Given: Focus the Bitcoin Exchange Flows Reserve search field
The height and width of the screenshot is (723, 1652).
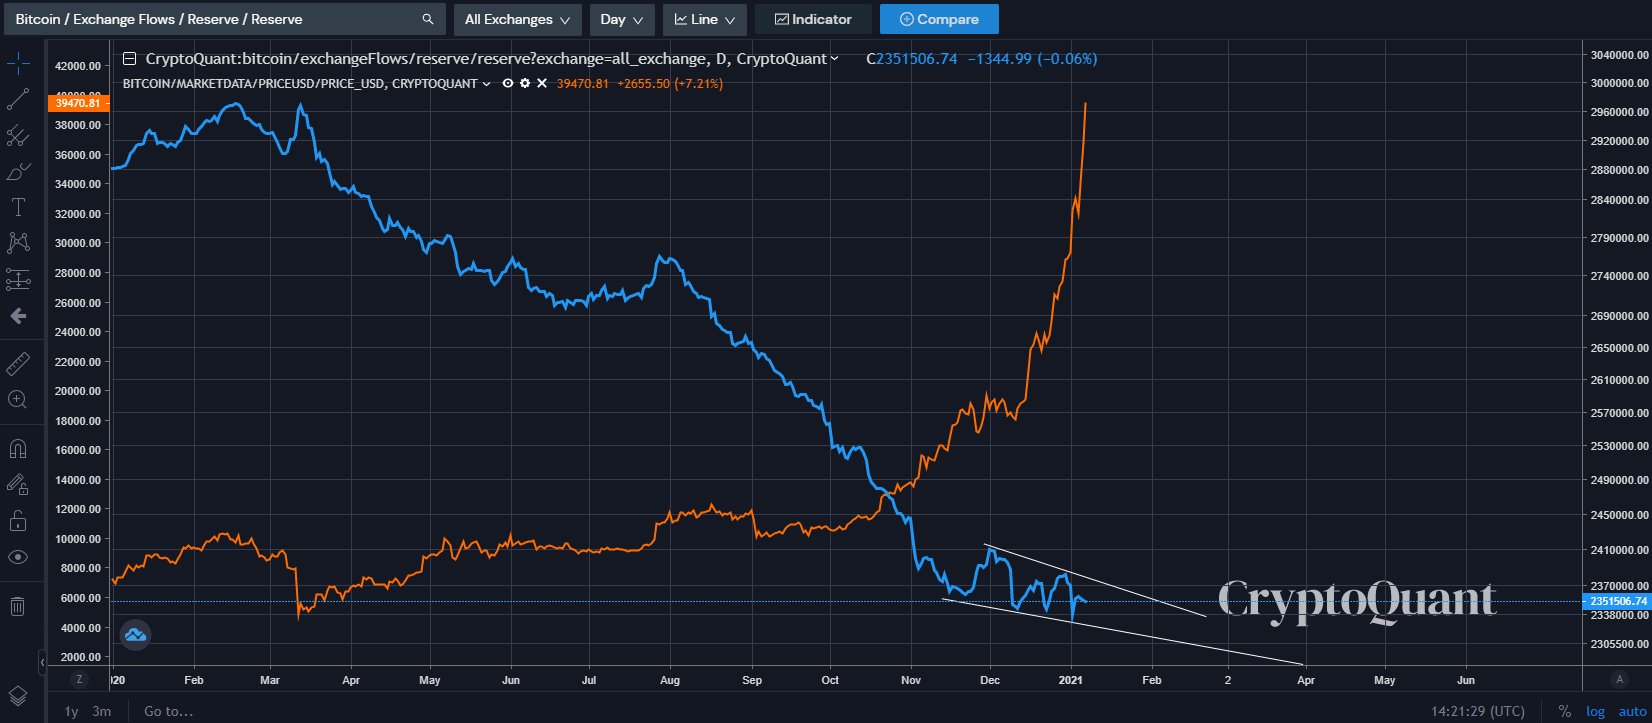Looking at the screenshot, I should pos(225,19).
